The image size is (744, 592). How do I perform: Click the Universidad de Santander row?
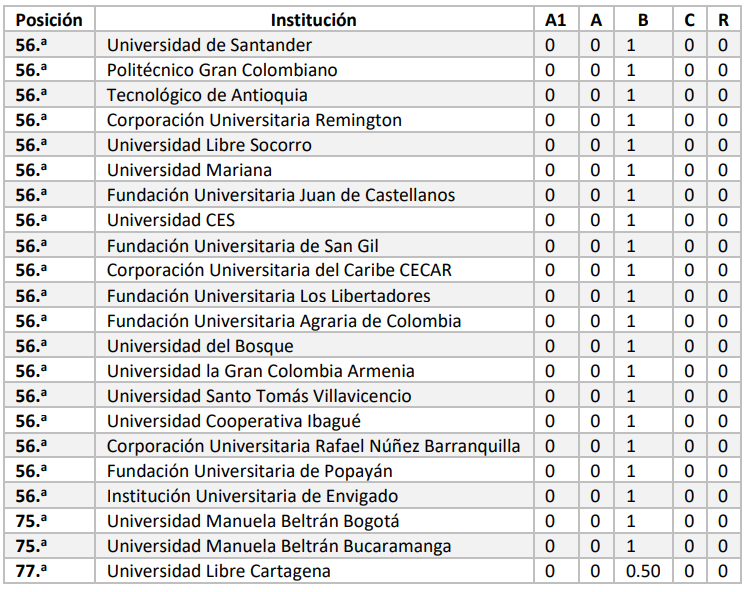(x=209, y=45)
